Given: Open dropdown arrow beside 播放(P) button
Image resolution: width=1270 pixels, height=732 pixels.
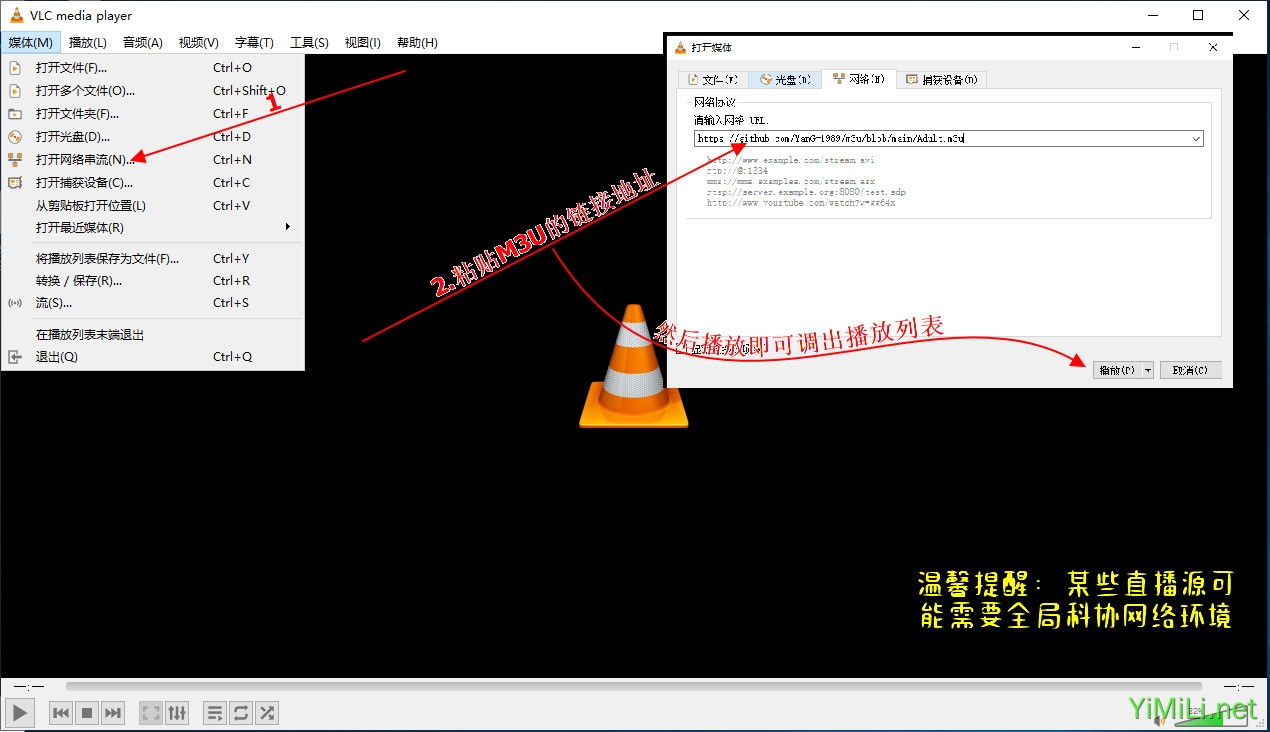Looking at the screenshot, I should [x=1148, y=370].
